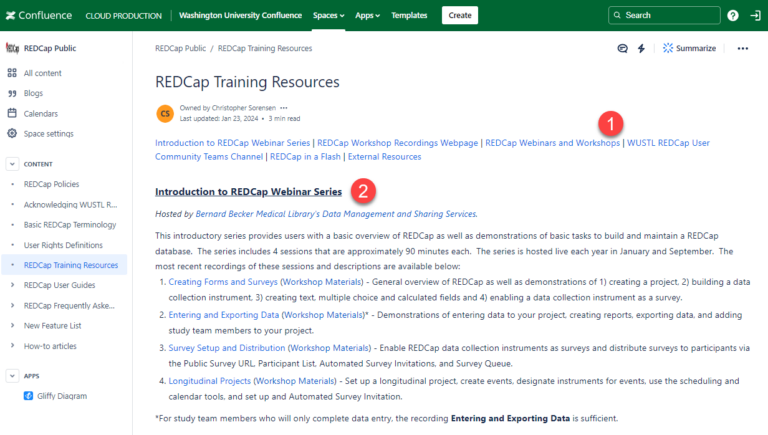Click the Create button
Image resolution: width=768 pixels, height=435 pixels.
tap(460, 15)
